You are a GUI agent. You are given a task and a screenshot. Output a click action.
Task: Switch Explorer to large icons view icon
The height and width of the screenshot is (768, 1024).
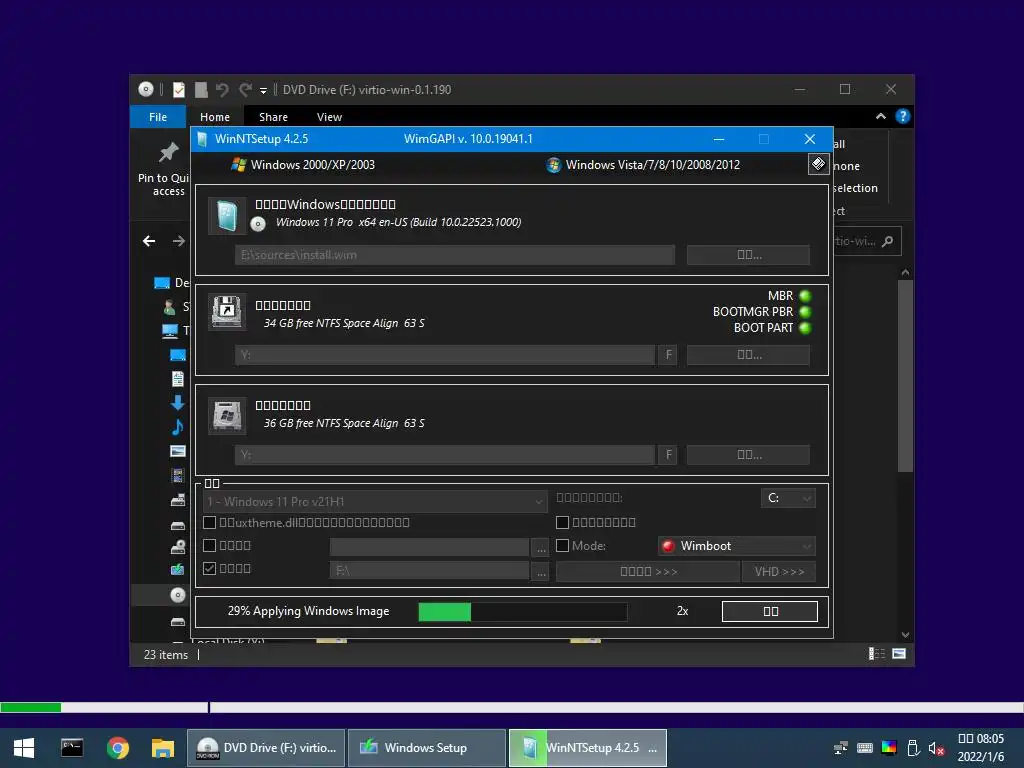point(899,654)
